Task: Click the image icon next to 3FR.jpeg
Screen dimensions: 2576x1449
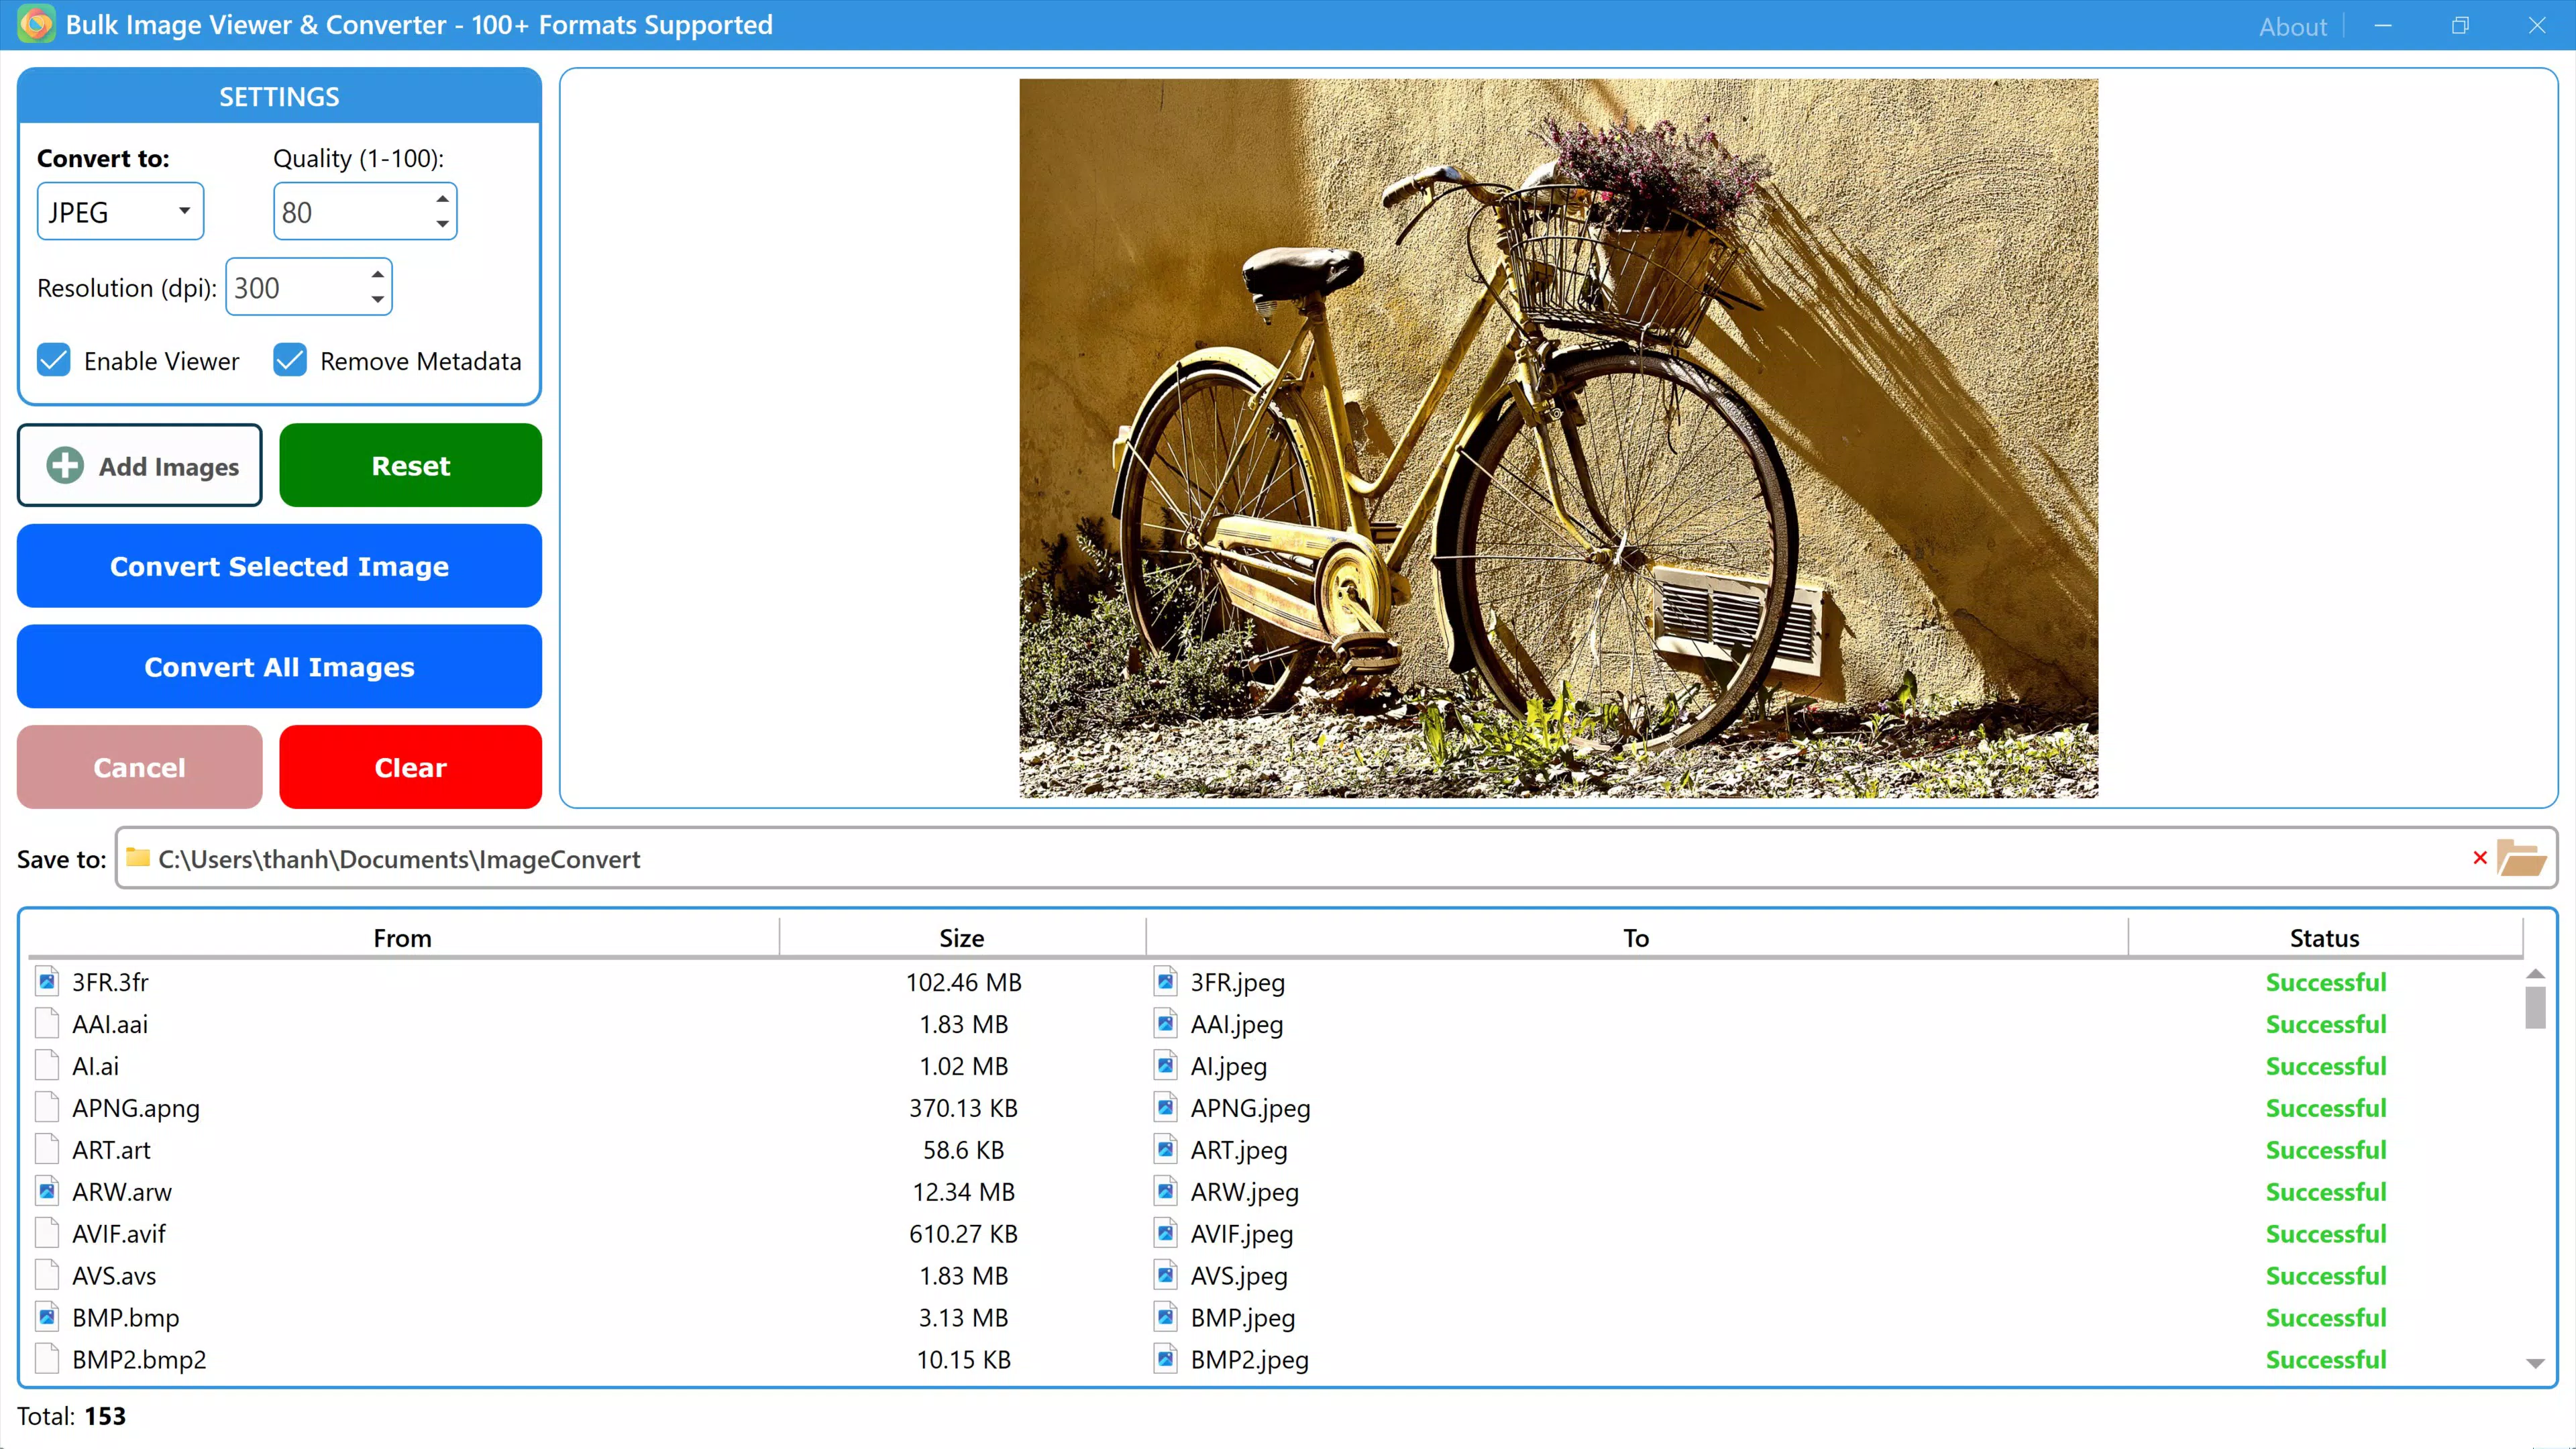Action: [x=1166, y=981]
